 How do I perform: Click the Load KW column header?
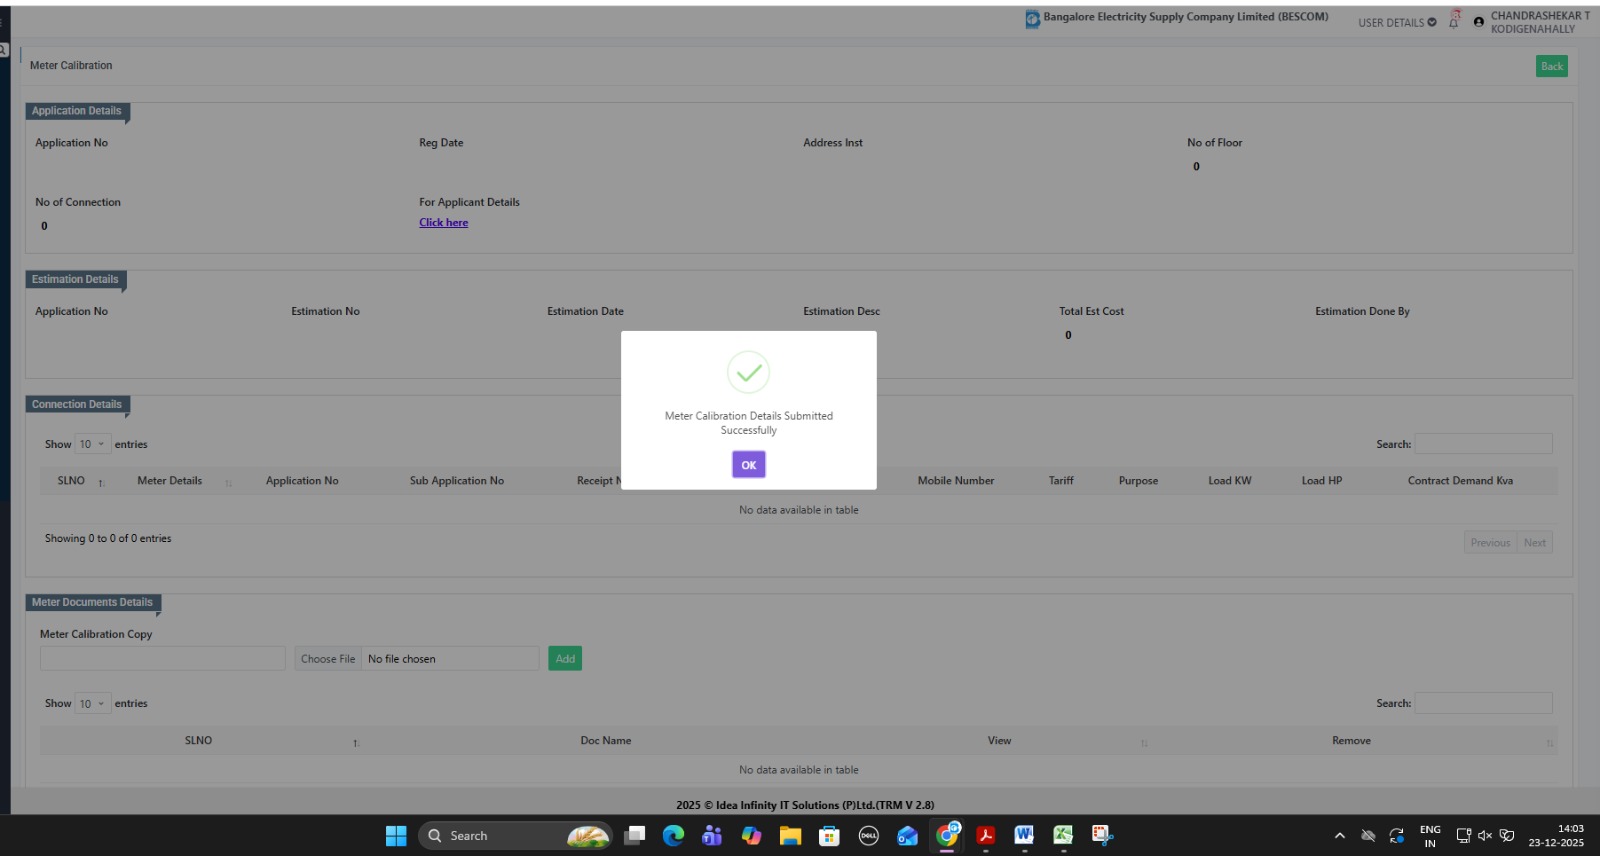coord(1230,481)
